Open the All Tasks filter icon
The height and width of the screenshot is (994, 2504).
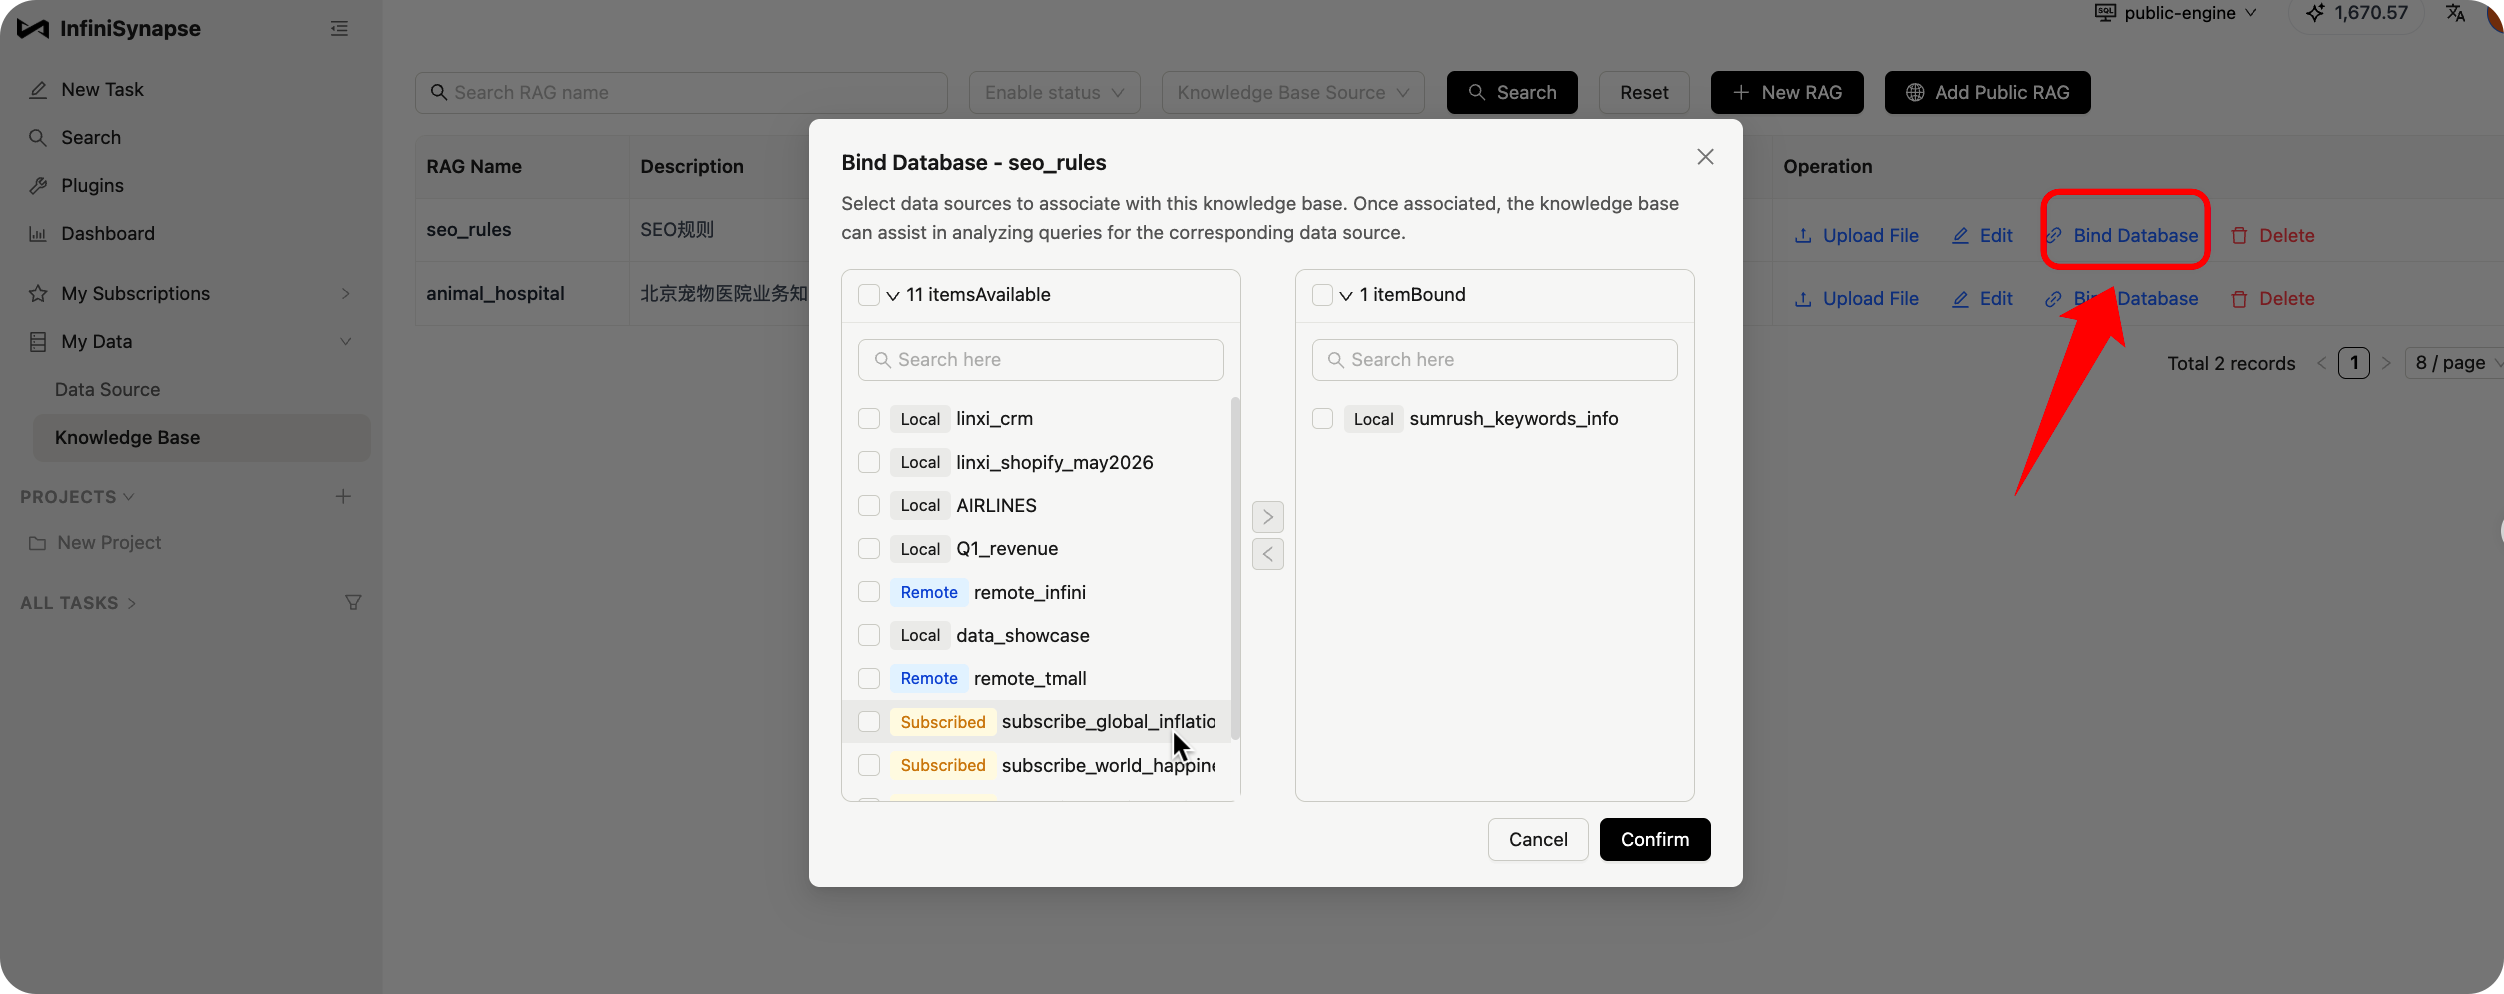coord(353,602)
